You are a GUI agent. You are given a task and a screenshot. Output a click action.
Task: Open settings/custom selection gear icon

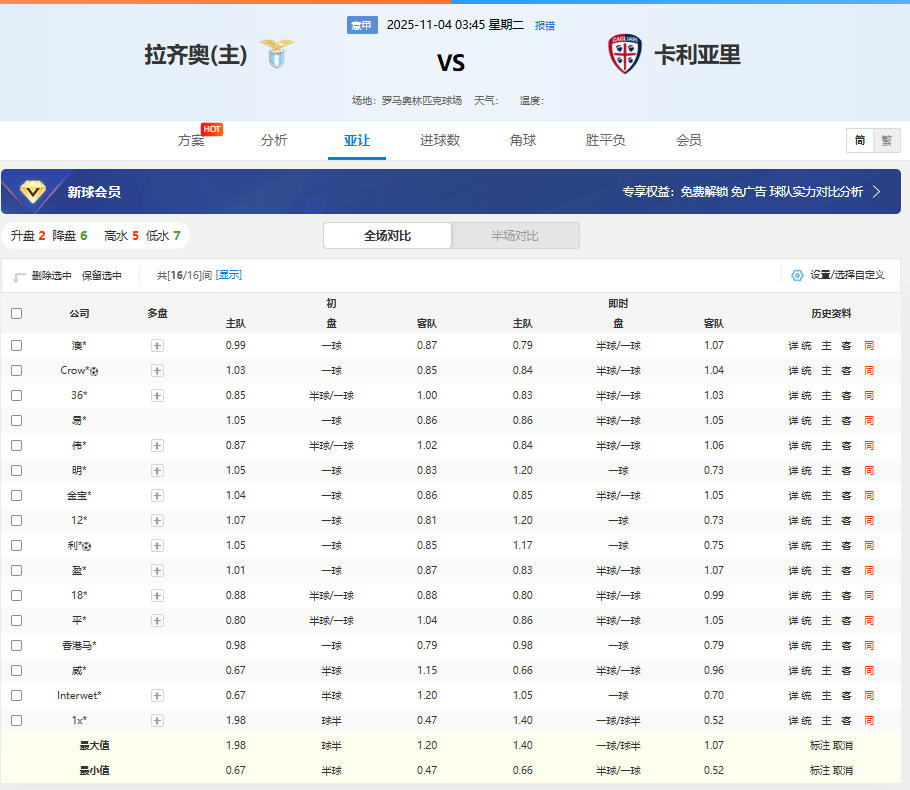pyautogui.click(x=797, y=275)
